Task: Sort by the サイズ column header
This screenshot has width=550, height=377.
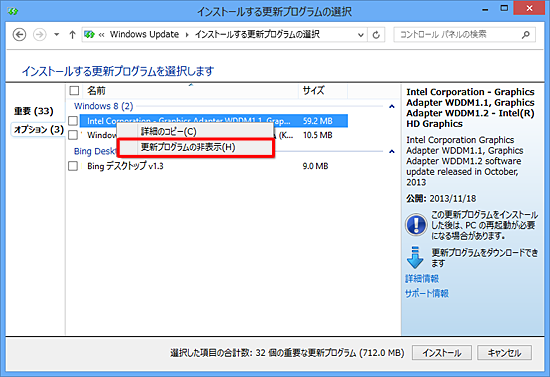Action: [323, 91]
